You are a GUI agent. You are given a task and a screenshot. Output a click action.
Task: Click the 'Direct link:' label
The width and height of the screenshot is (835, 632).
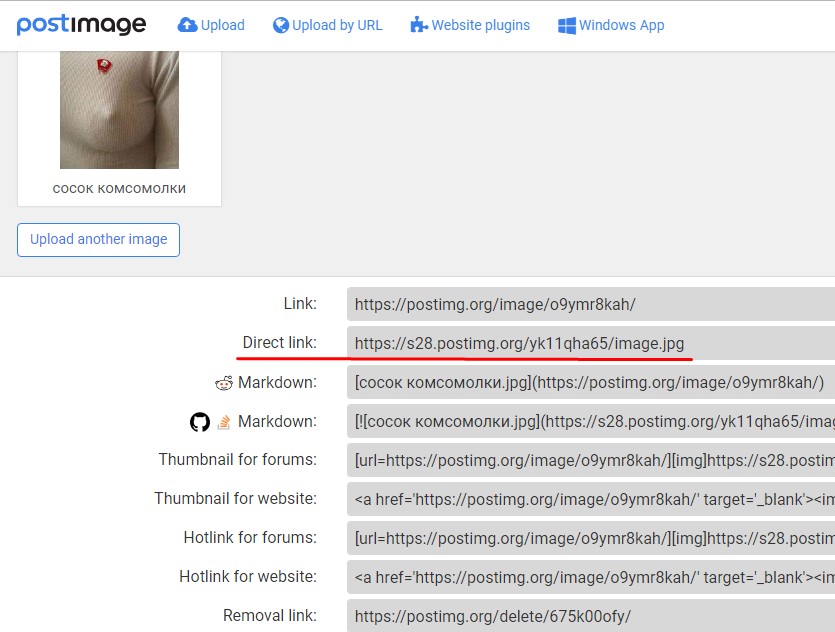pos(280,342)
